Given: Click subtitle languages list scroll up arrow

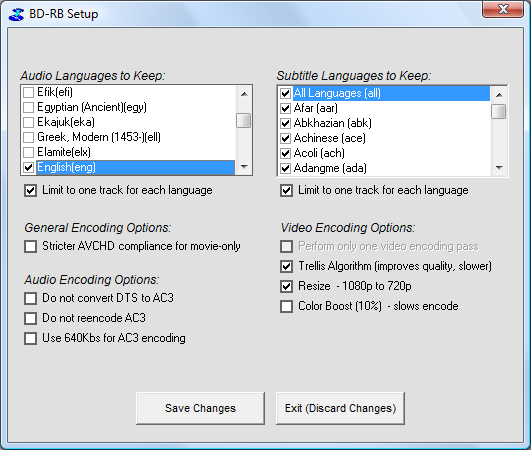Looking at the screenshot, I should click(499, 95).
